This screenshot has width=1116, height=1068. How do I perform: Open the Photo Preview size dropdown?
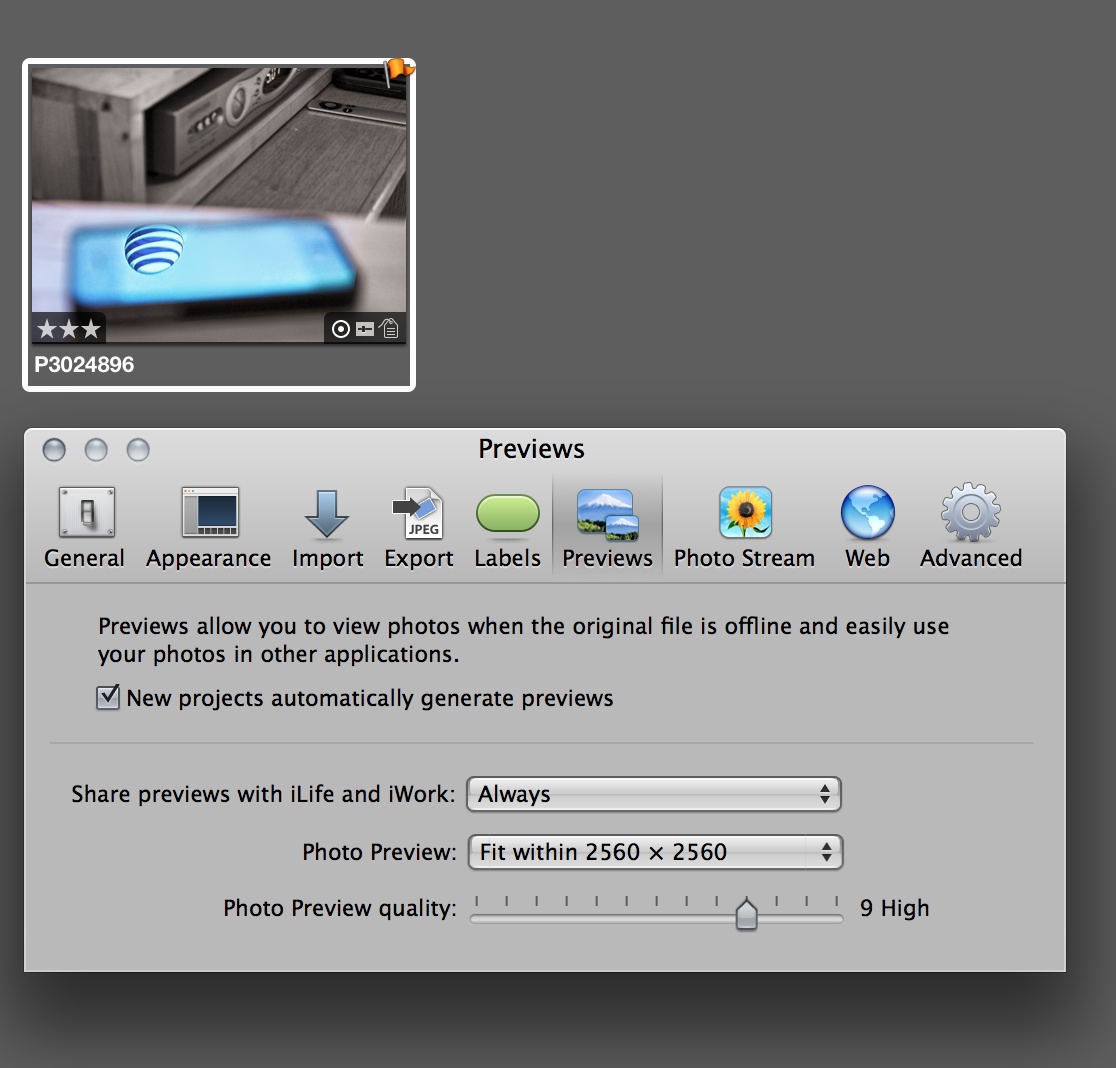(655, 853)
